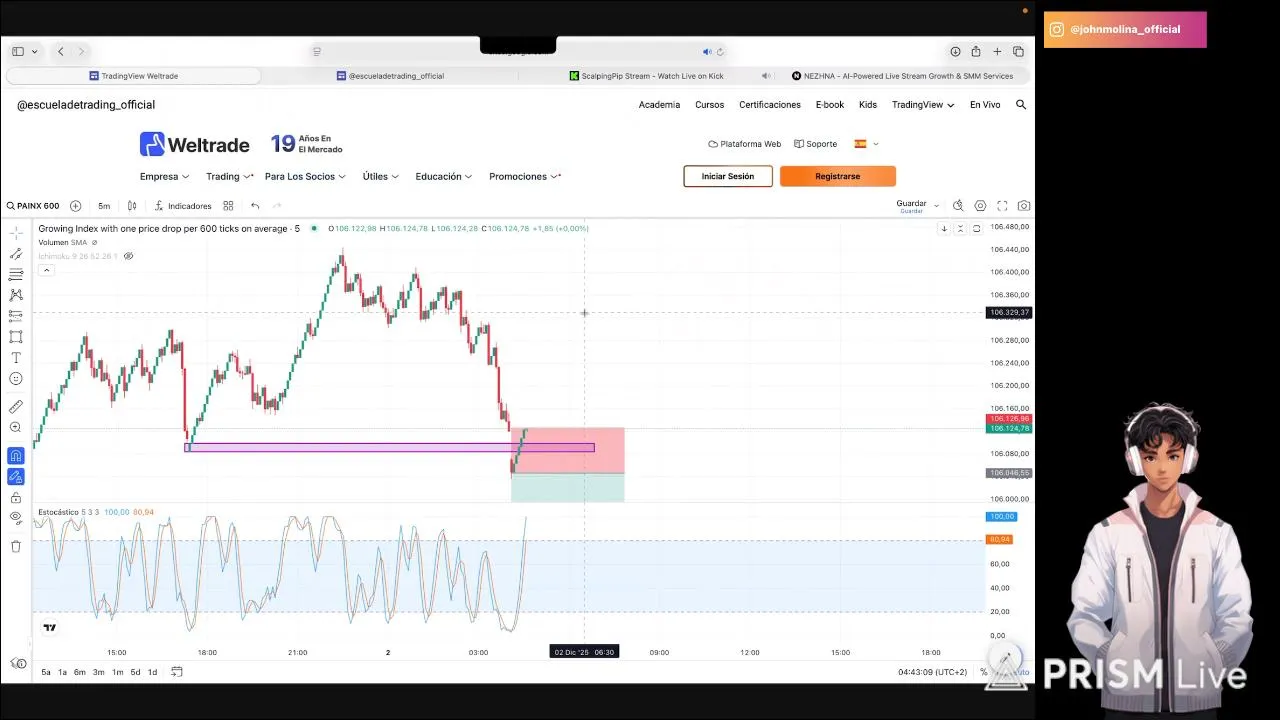
Task: Open the emoji icons tool
Action: (16, 379)
